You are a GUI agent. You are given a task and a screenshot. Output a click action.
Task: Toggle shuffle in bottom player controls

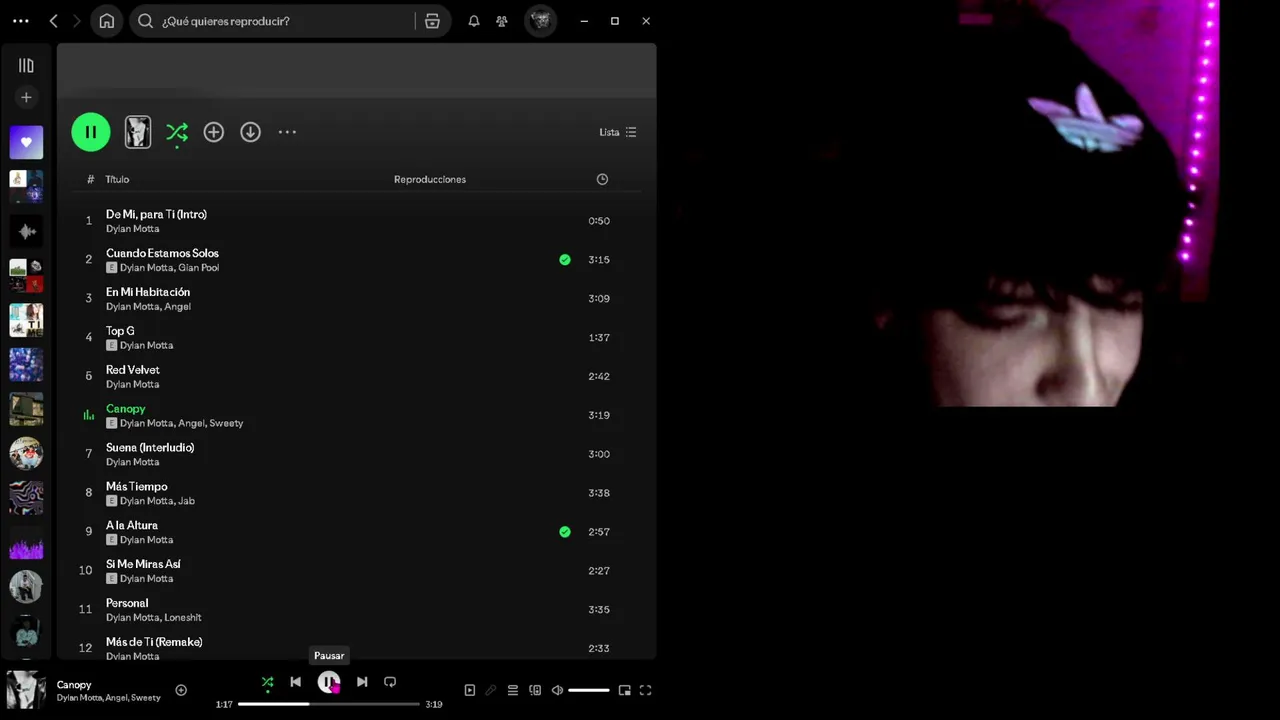click(267, 682)
